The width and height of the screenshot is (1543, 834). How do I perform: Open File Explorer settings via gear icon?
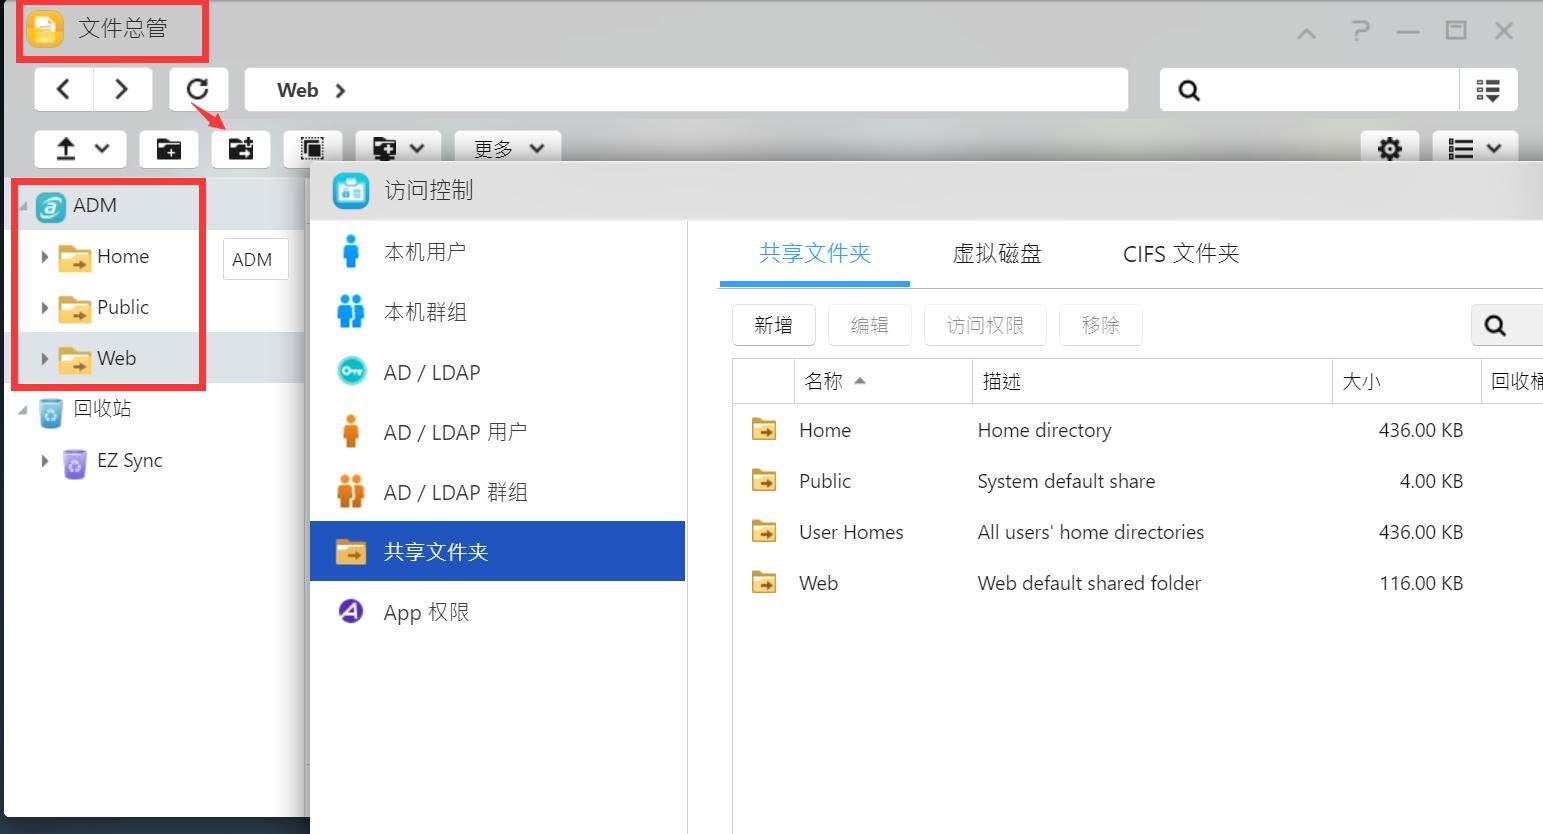pos(1389,148)
